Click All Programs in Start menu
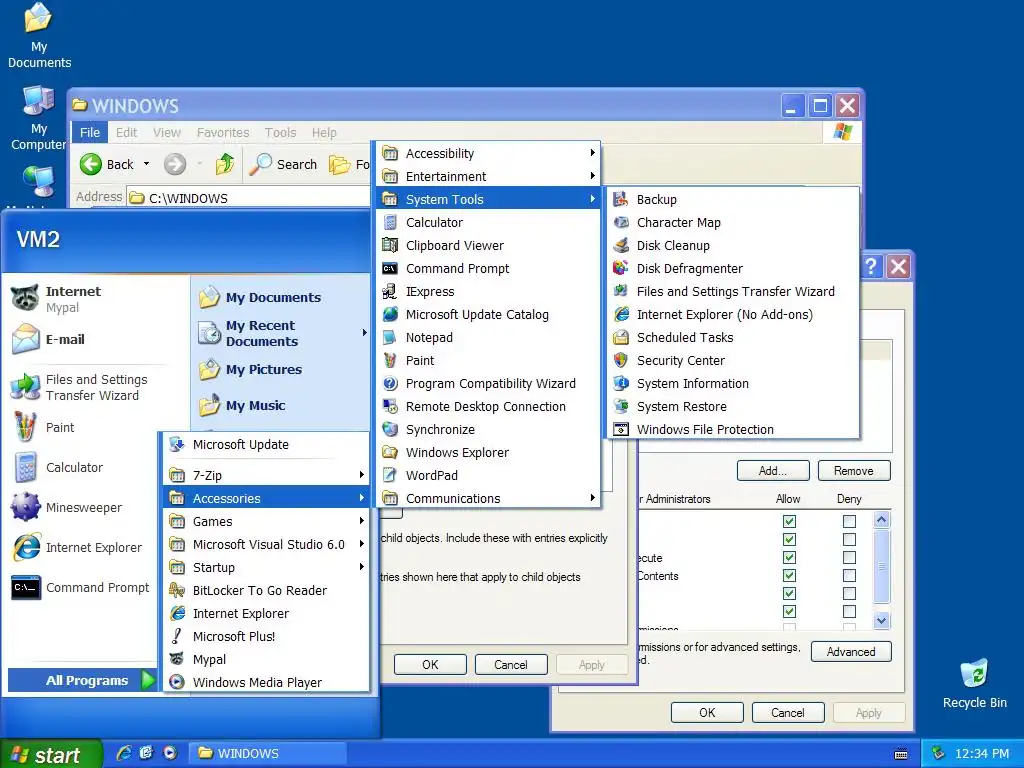The image size is (1024, 768). pyautogui.click(x=82, y=680)
